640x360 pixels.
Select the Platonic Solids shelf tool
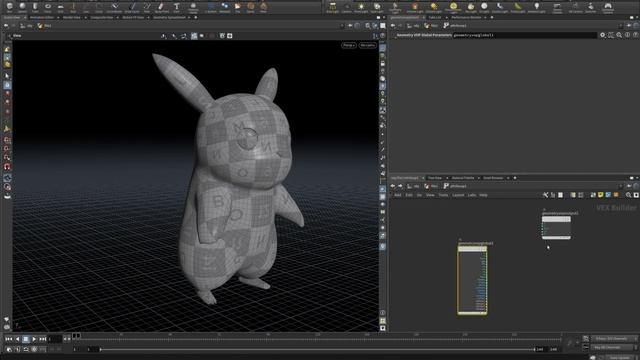coord(193,7)
